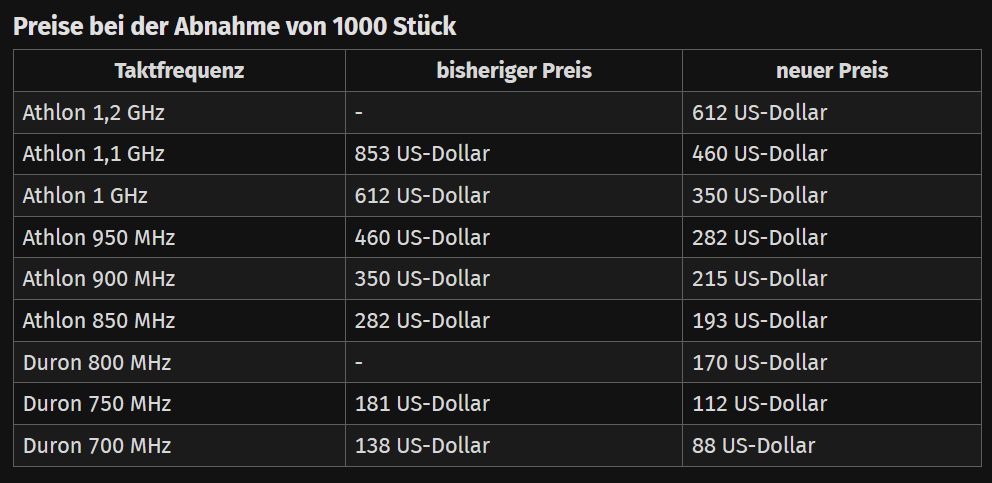This screenshot has width=992, height=483.
Task: Select the 'bisheriger Preis' column header
Action: [514, 71]
